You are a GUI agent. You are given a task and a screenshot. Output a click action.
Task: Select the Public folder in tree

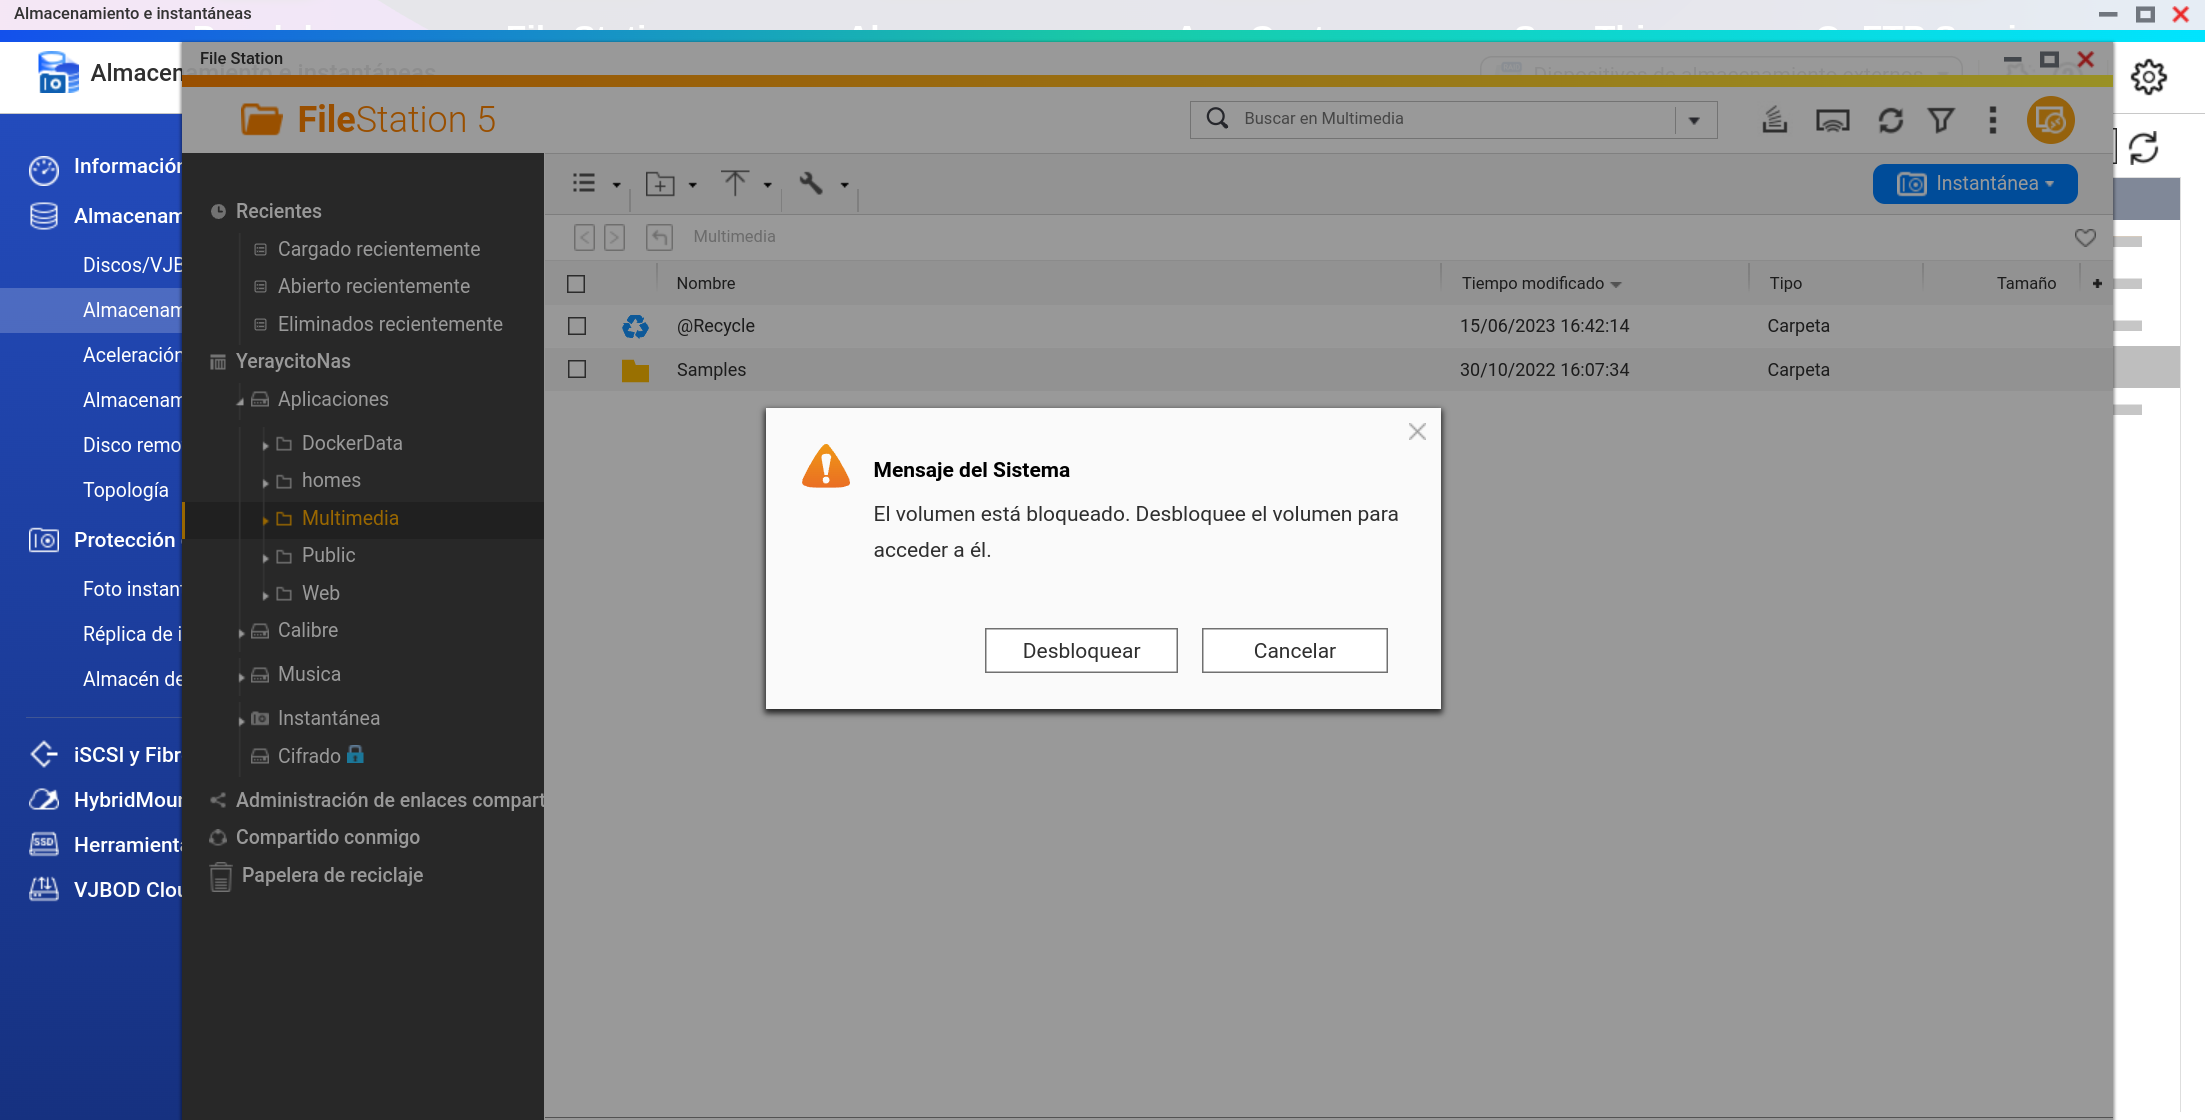point(328,555)
